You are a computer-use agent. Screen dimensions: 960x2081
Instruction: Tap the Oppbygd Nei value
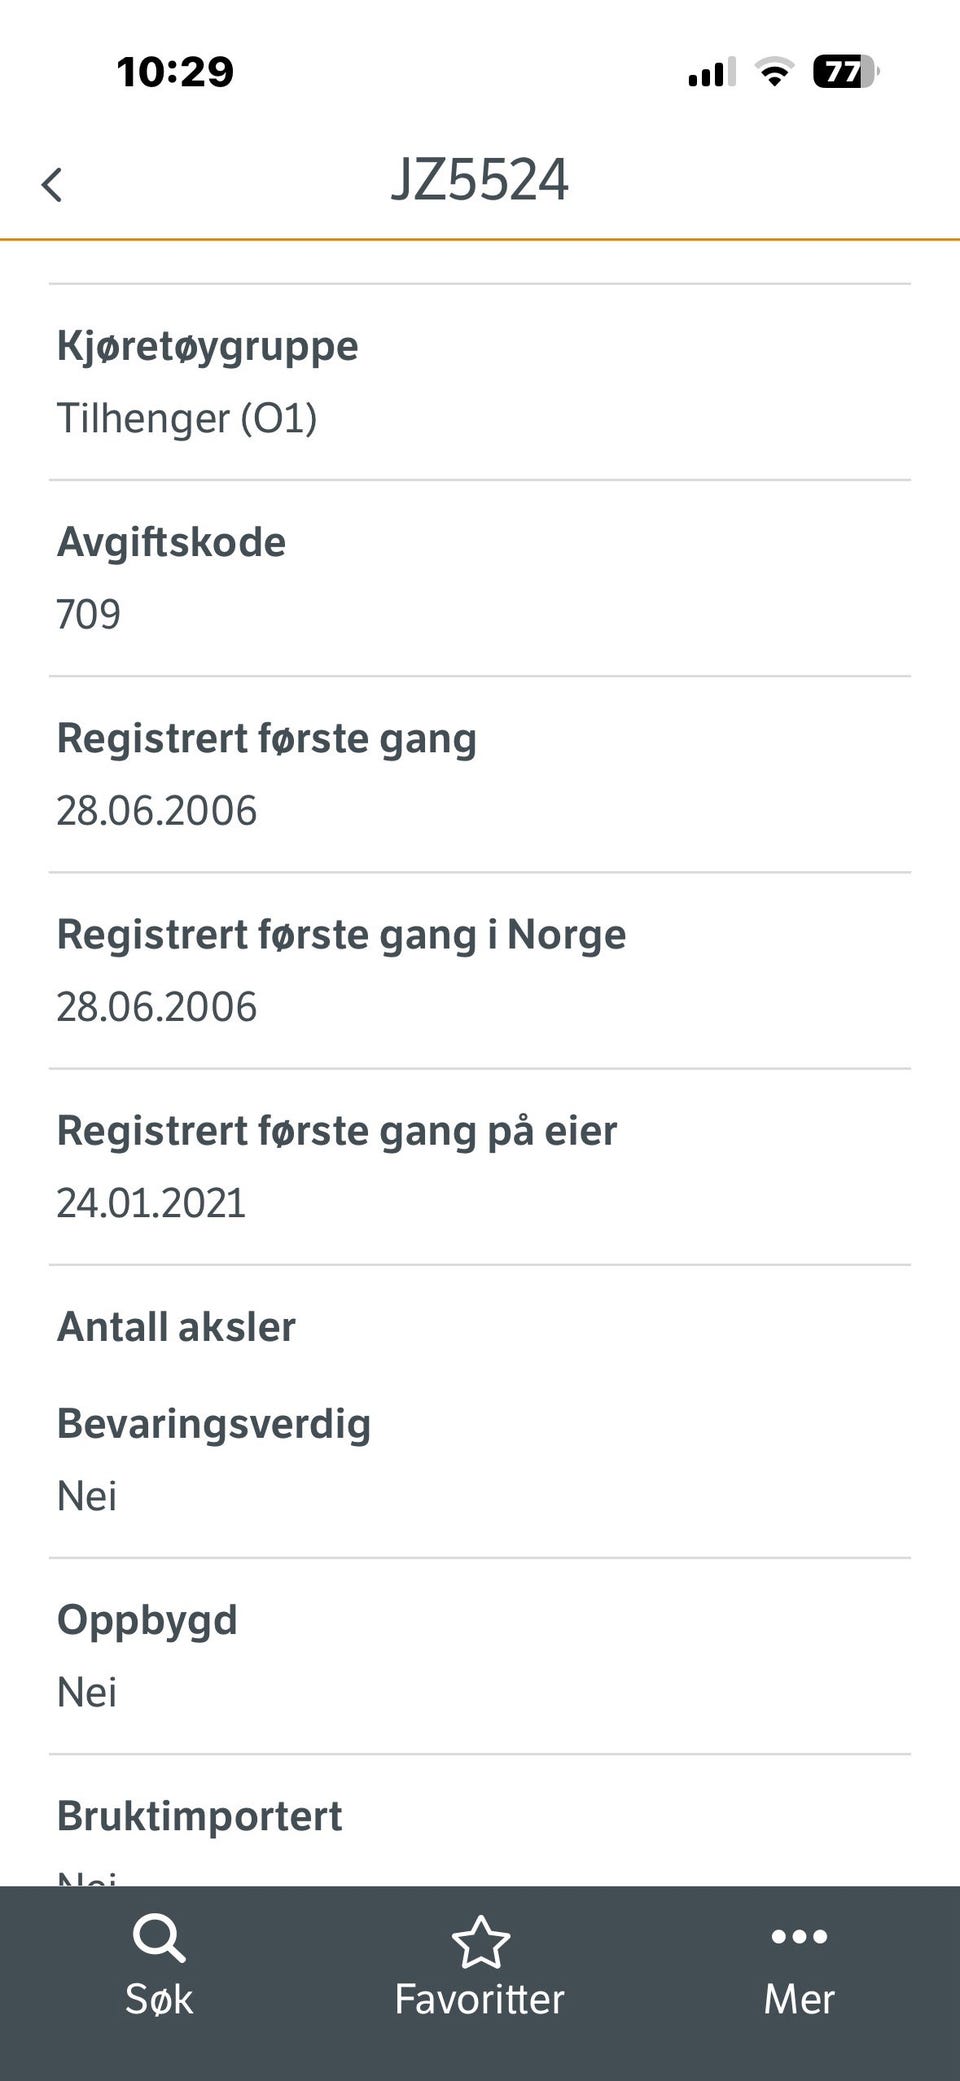coord(87,1692)
